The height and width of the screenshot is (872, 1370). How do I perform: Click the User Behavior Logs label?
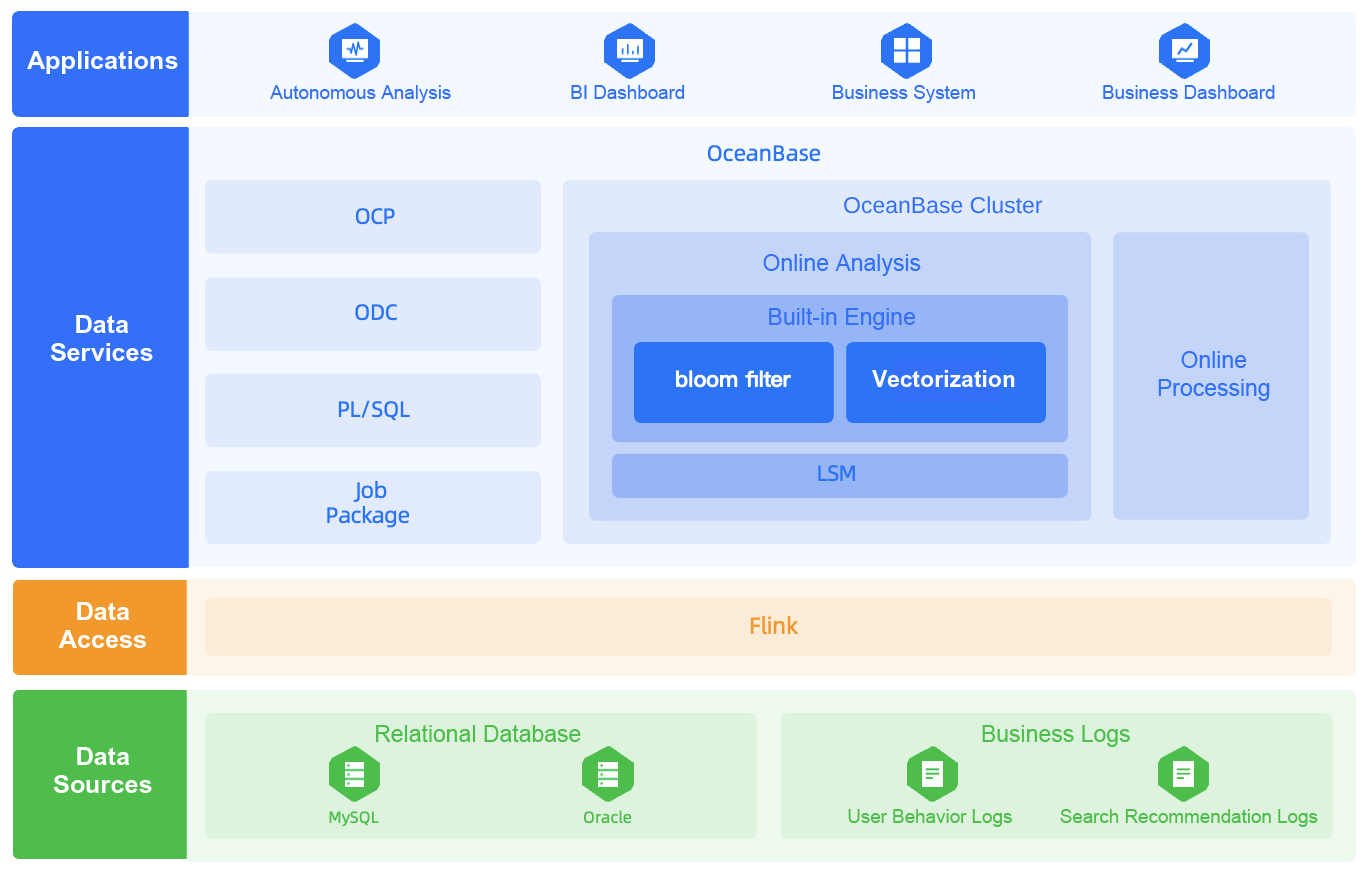pyautogui.click(x=930, y=817)
